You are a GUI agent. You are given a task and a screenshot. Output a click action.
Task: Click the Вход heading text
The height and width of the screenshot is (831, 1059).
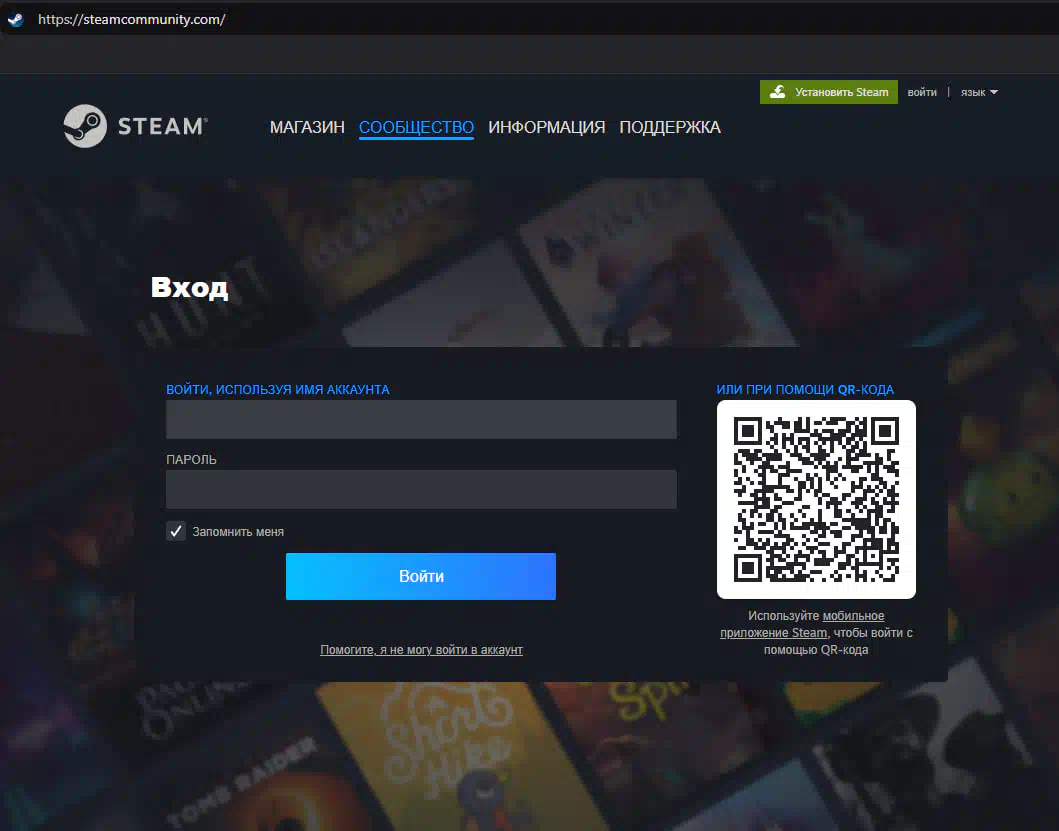pos(189,287)
